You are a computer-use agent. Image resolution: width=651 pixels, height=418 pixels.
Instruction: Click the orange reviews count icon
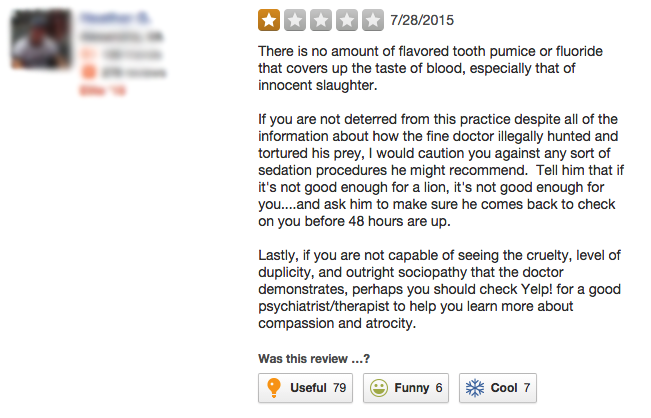click(x=86, y=71)
